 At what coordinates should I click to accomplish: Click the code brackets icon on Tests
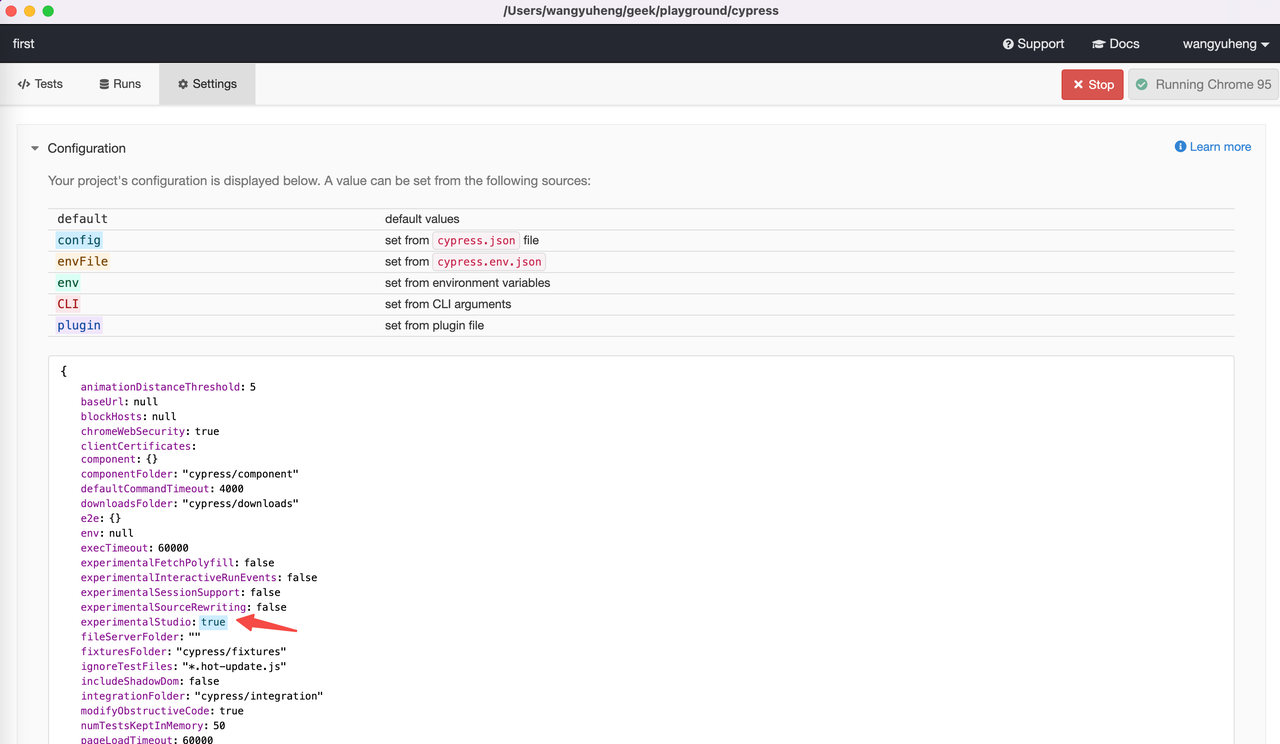[24, 84]
